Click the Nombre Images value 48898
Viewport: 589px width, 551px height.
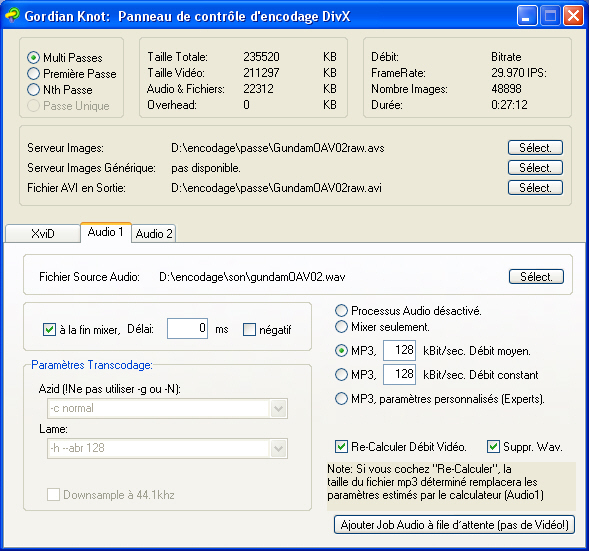(506, 89)
